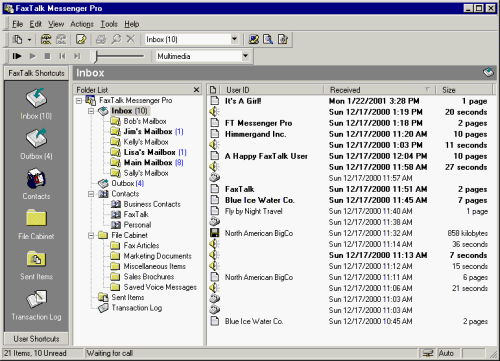Click the print toolbar icon
500x361 pixels.
click(101, 39)
